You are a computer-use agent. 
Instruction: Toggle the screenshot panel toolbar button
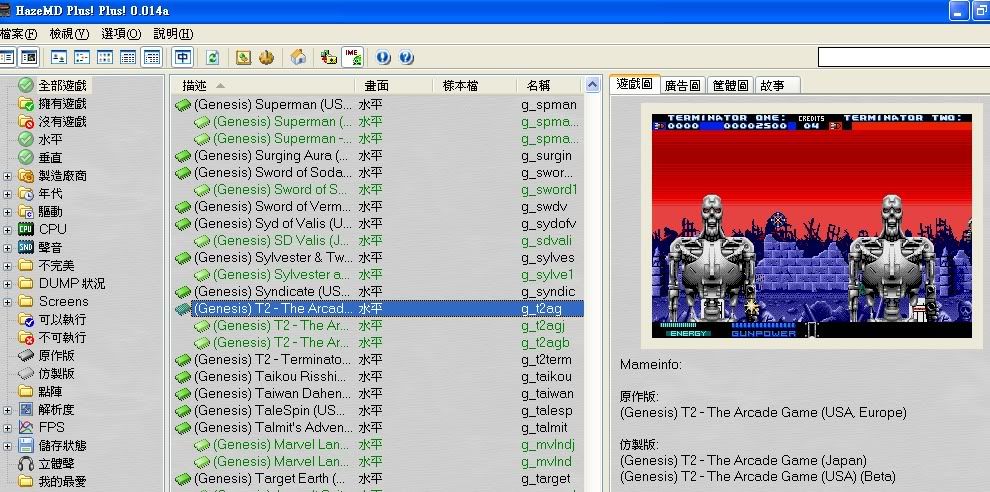tap(28, 57)
